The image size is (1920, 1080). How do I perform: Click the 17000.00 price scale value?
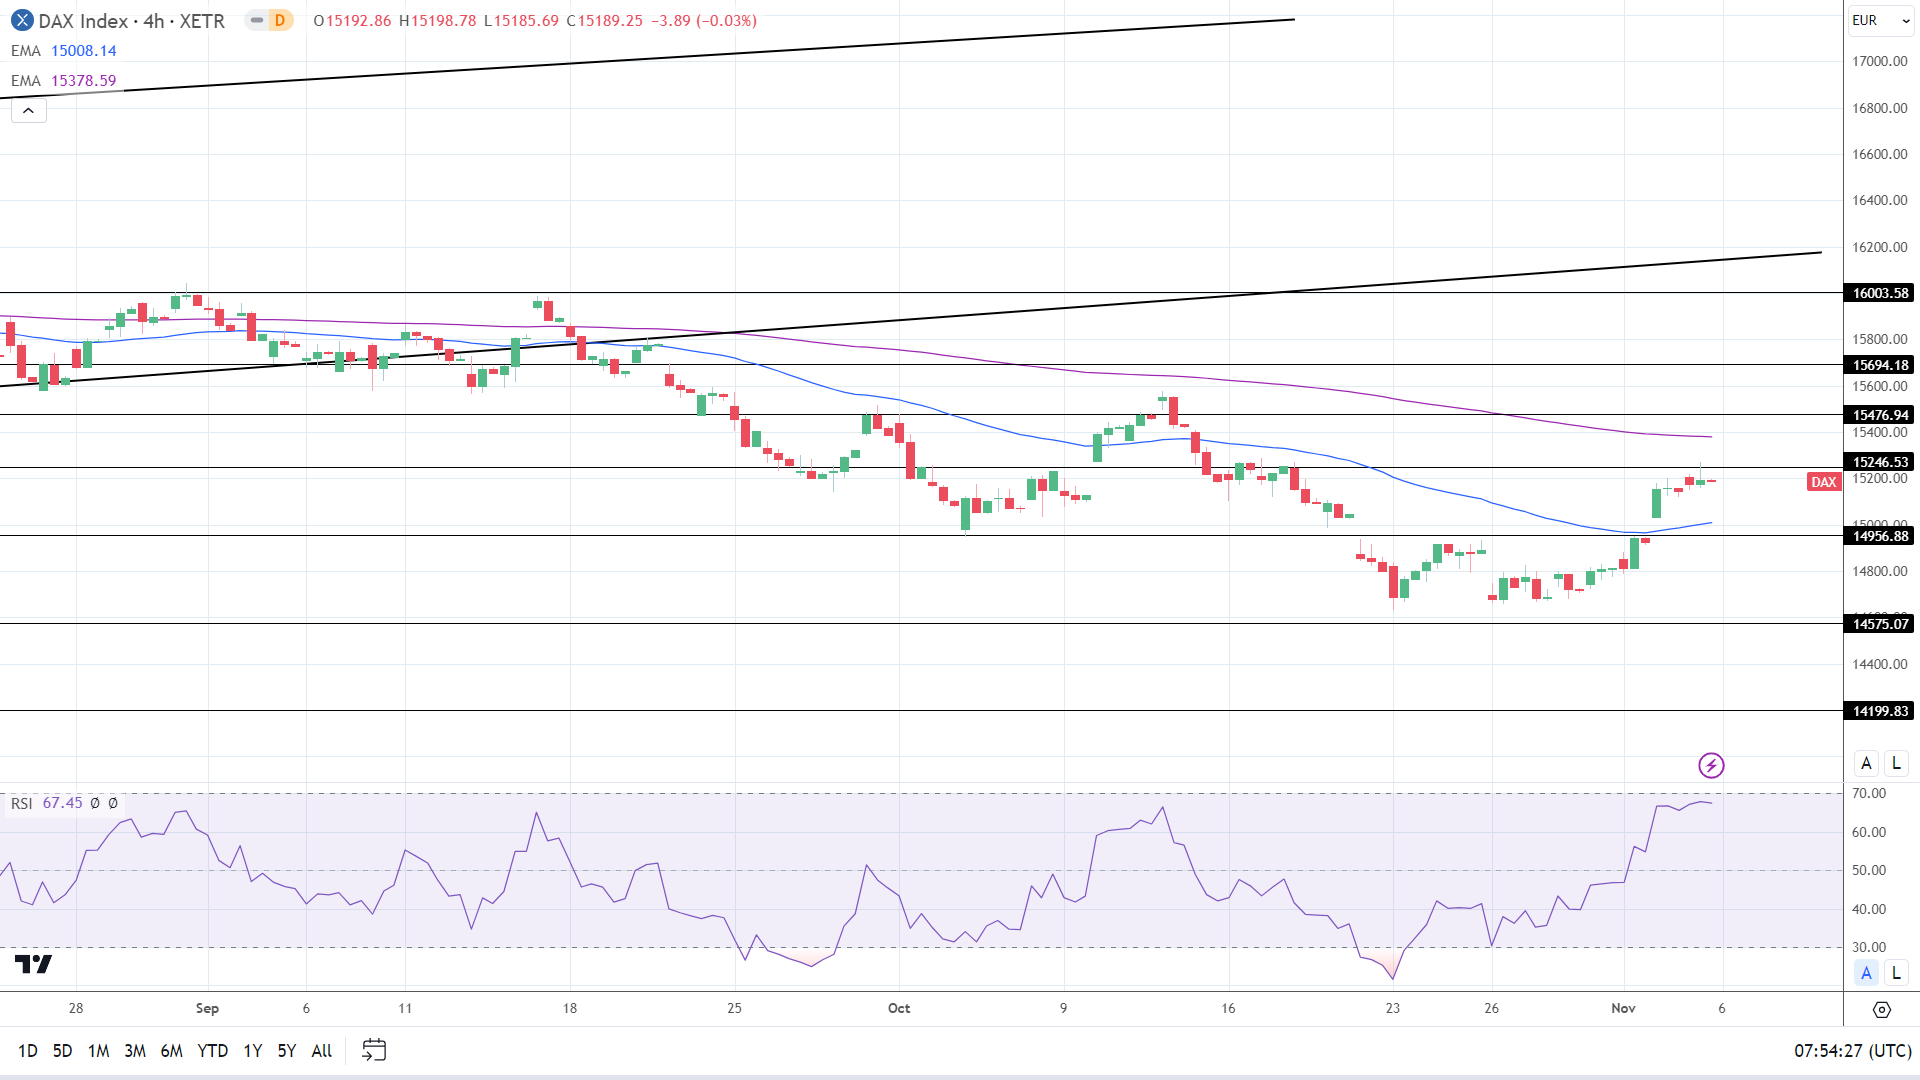[x=1880, y=61]
